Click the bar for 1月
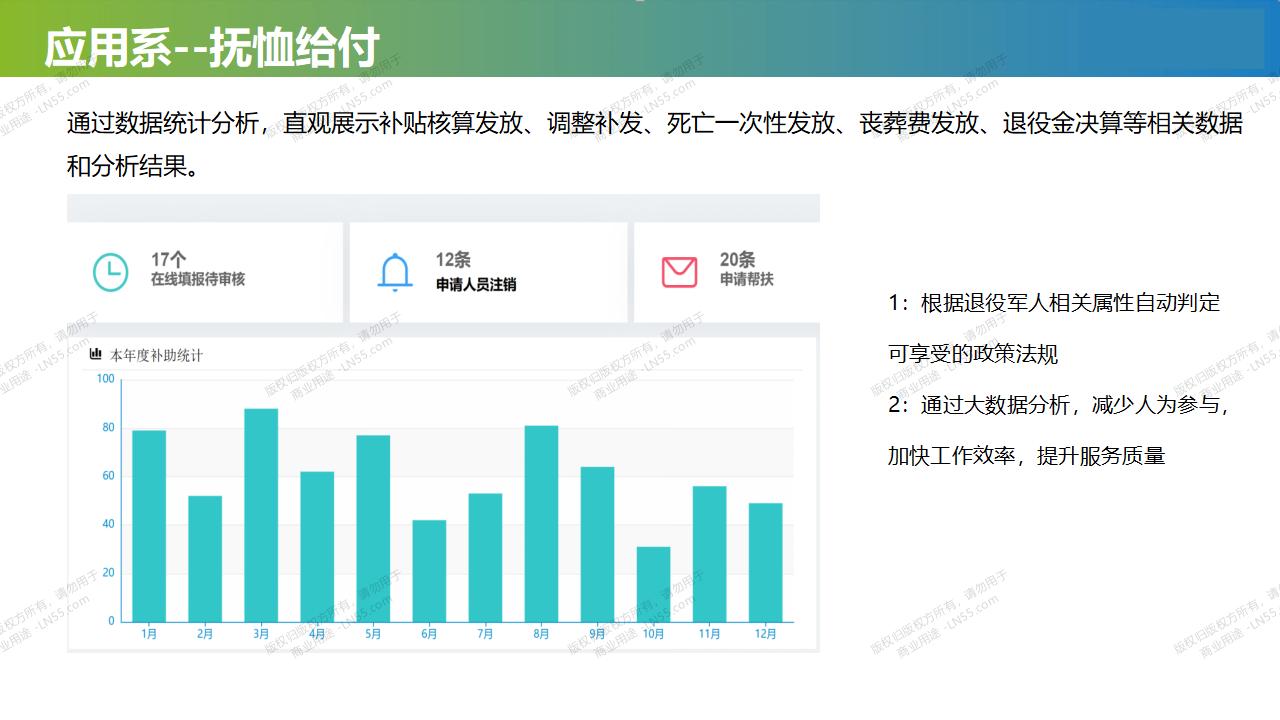 coord(149,526)
